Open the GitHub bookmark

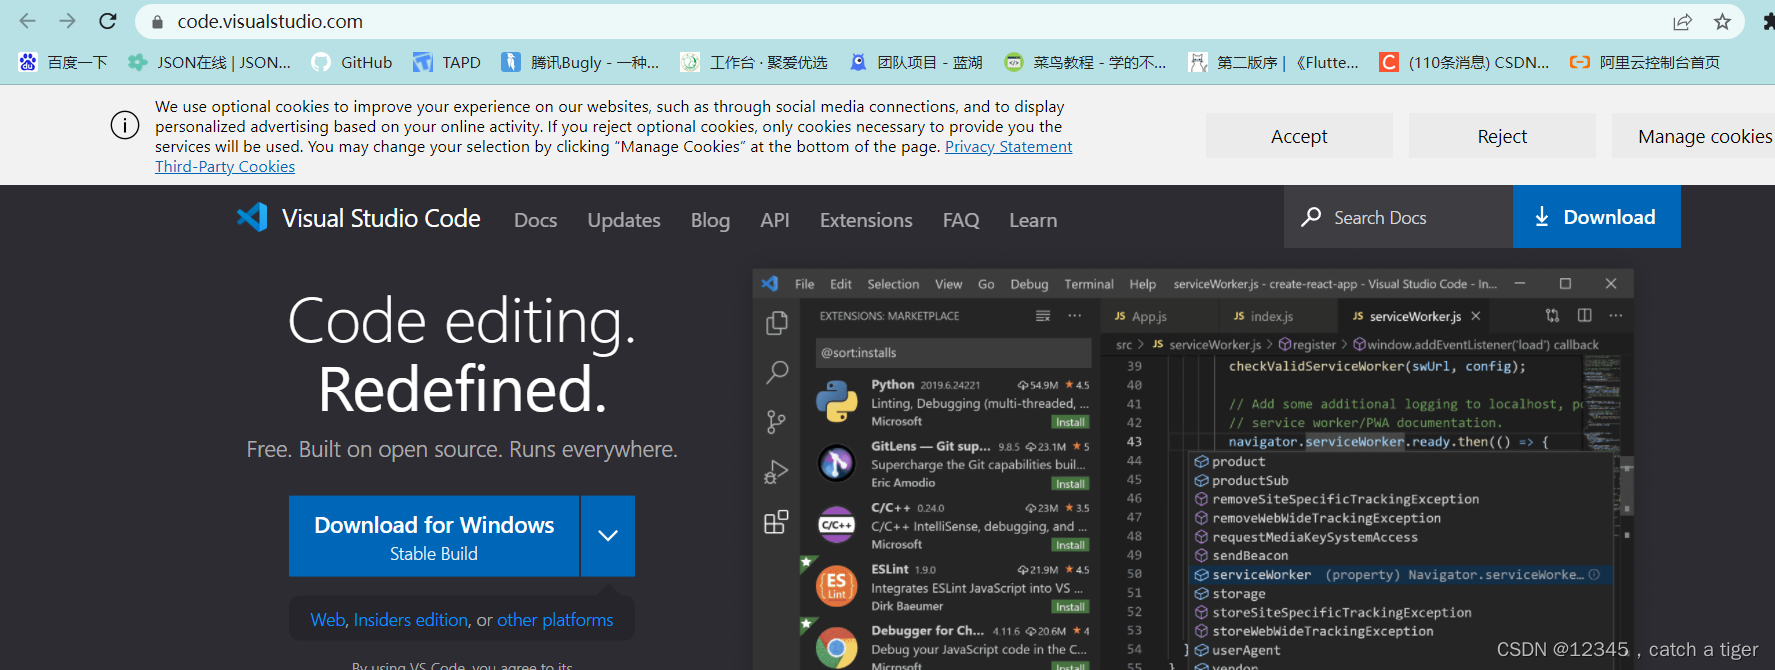(x=352, y=62)
